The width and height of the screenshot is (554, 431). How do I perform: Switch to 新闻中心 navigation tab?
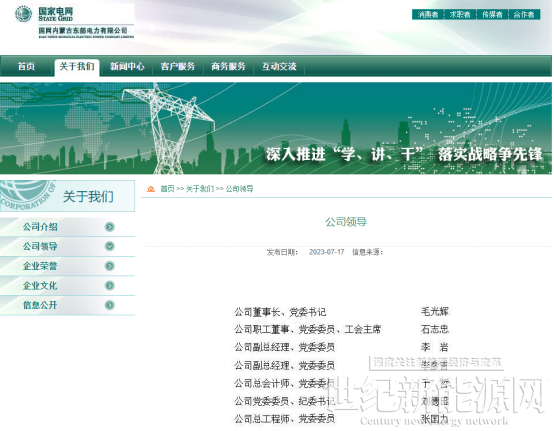pos(127,66)
